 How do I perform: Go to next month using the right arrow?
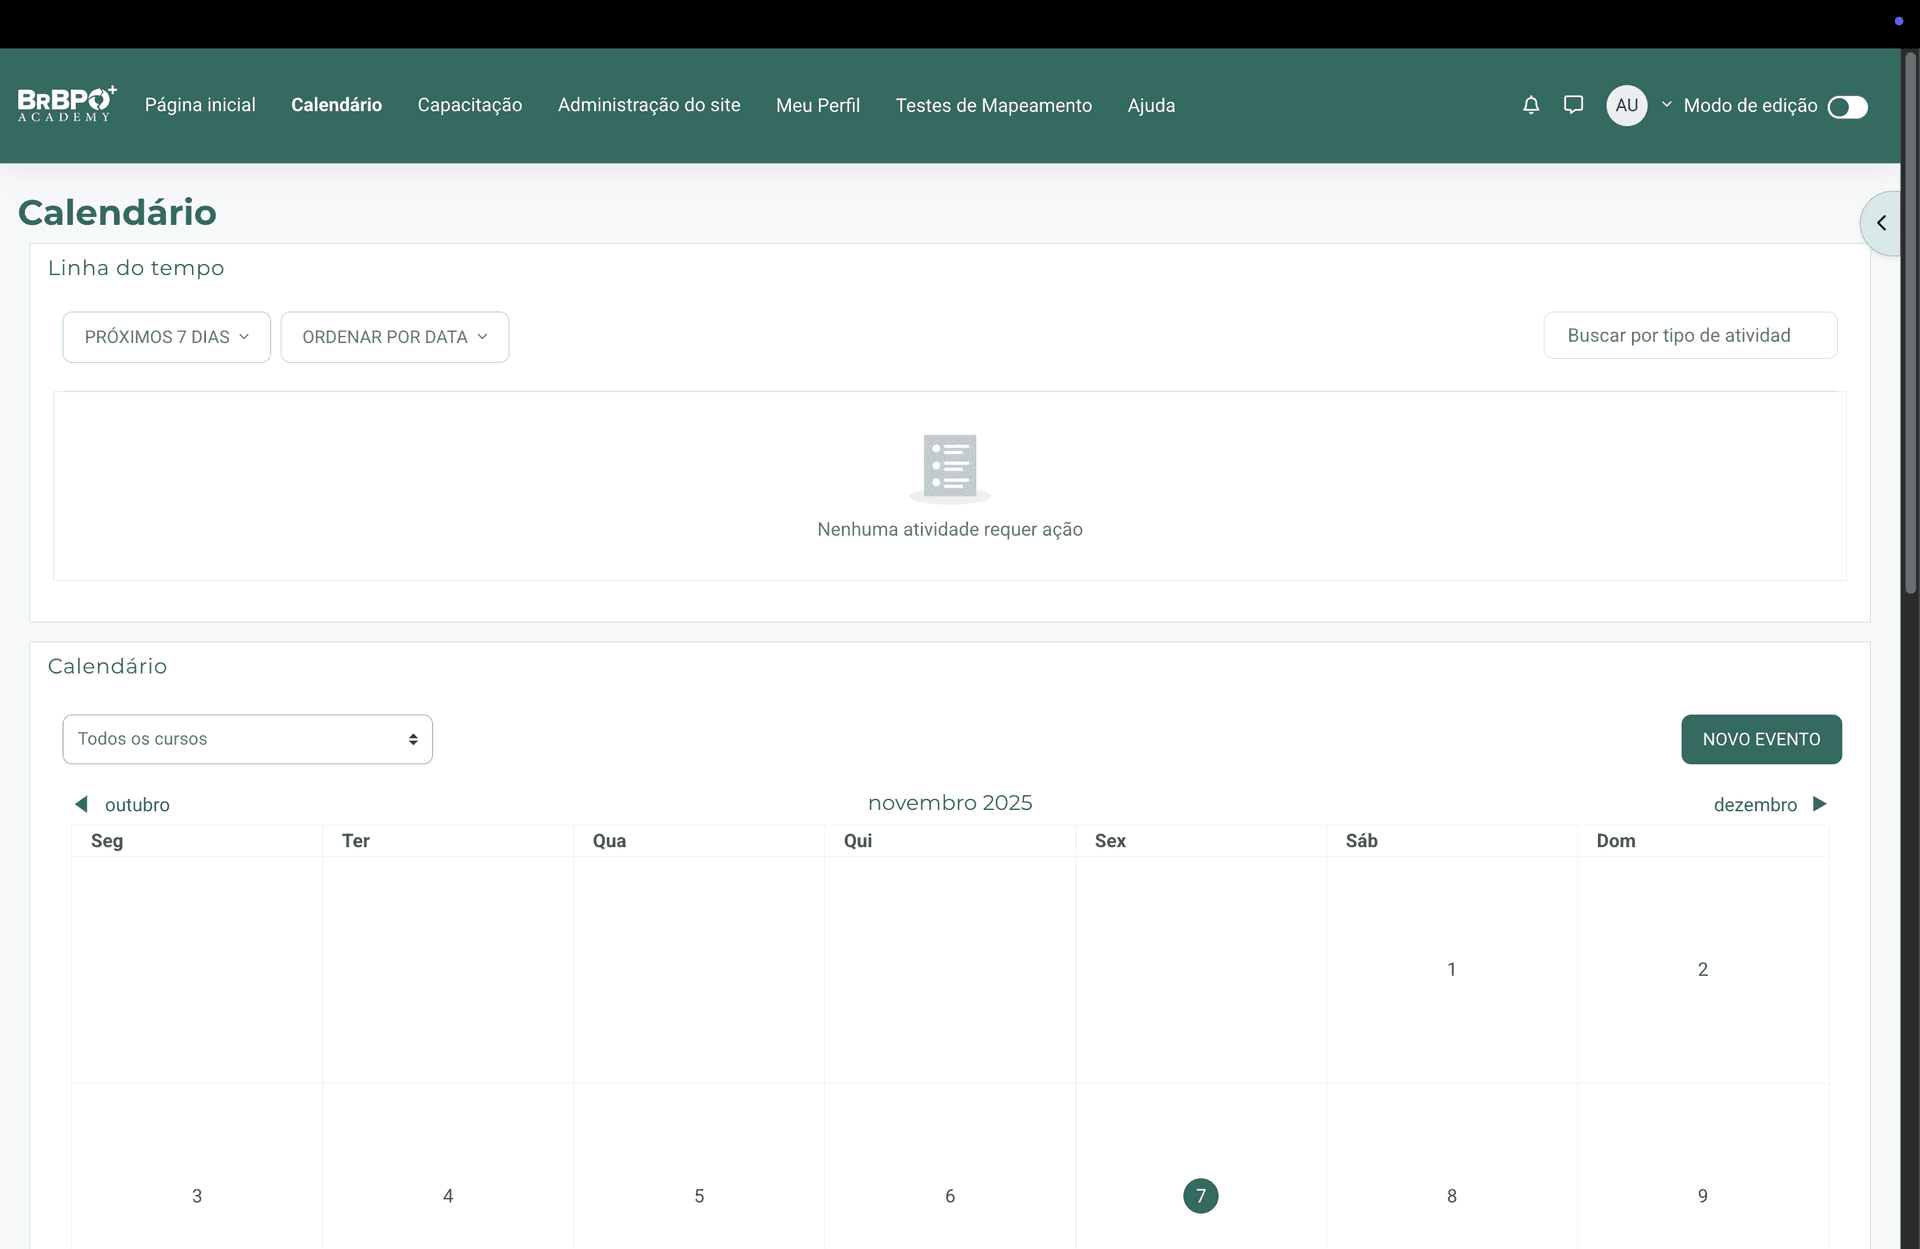coord(1819,804)
